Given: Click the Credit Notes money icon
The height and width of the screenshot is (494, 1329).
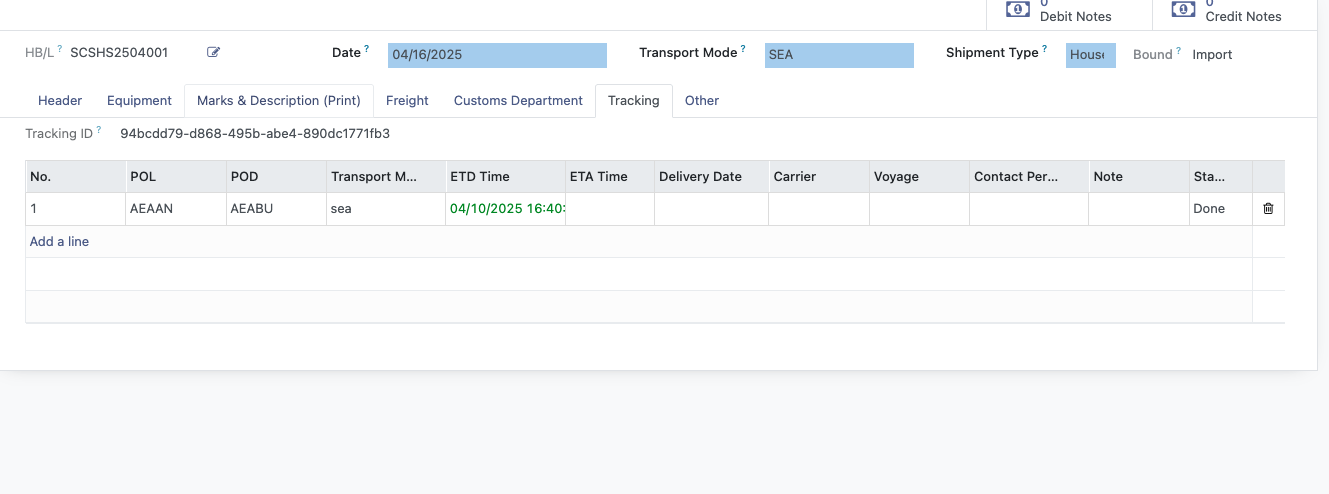Looking at the screenshot, I should pyautogui.click(x=1183, y=9).
